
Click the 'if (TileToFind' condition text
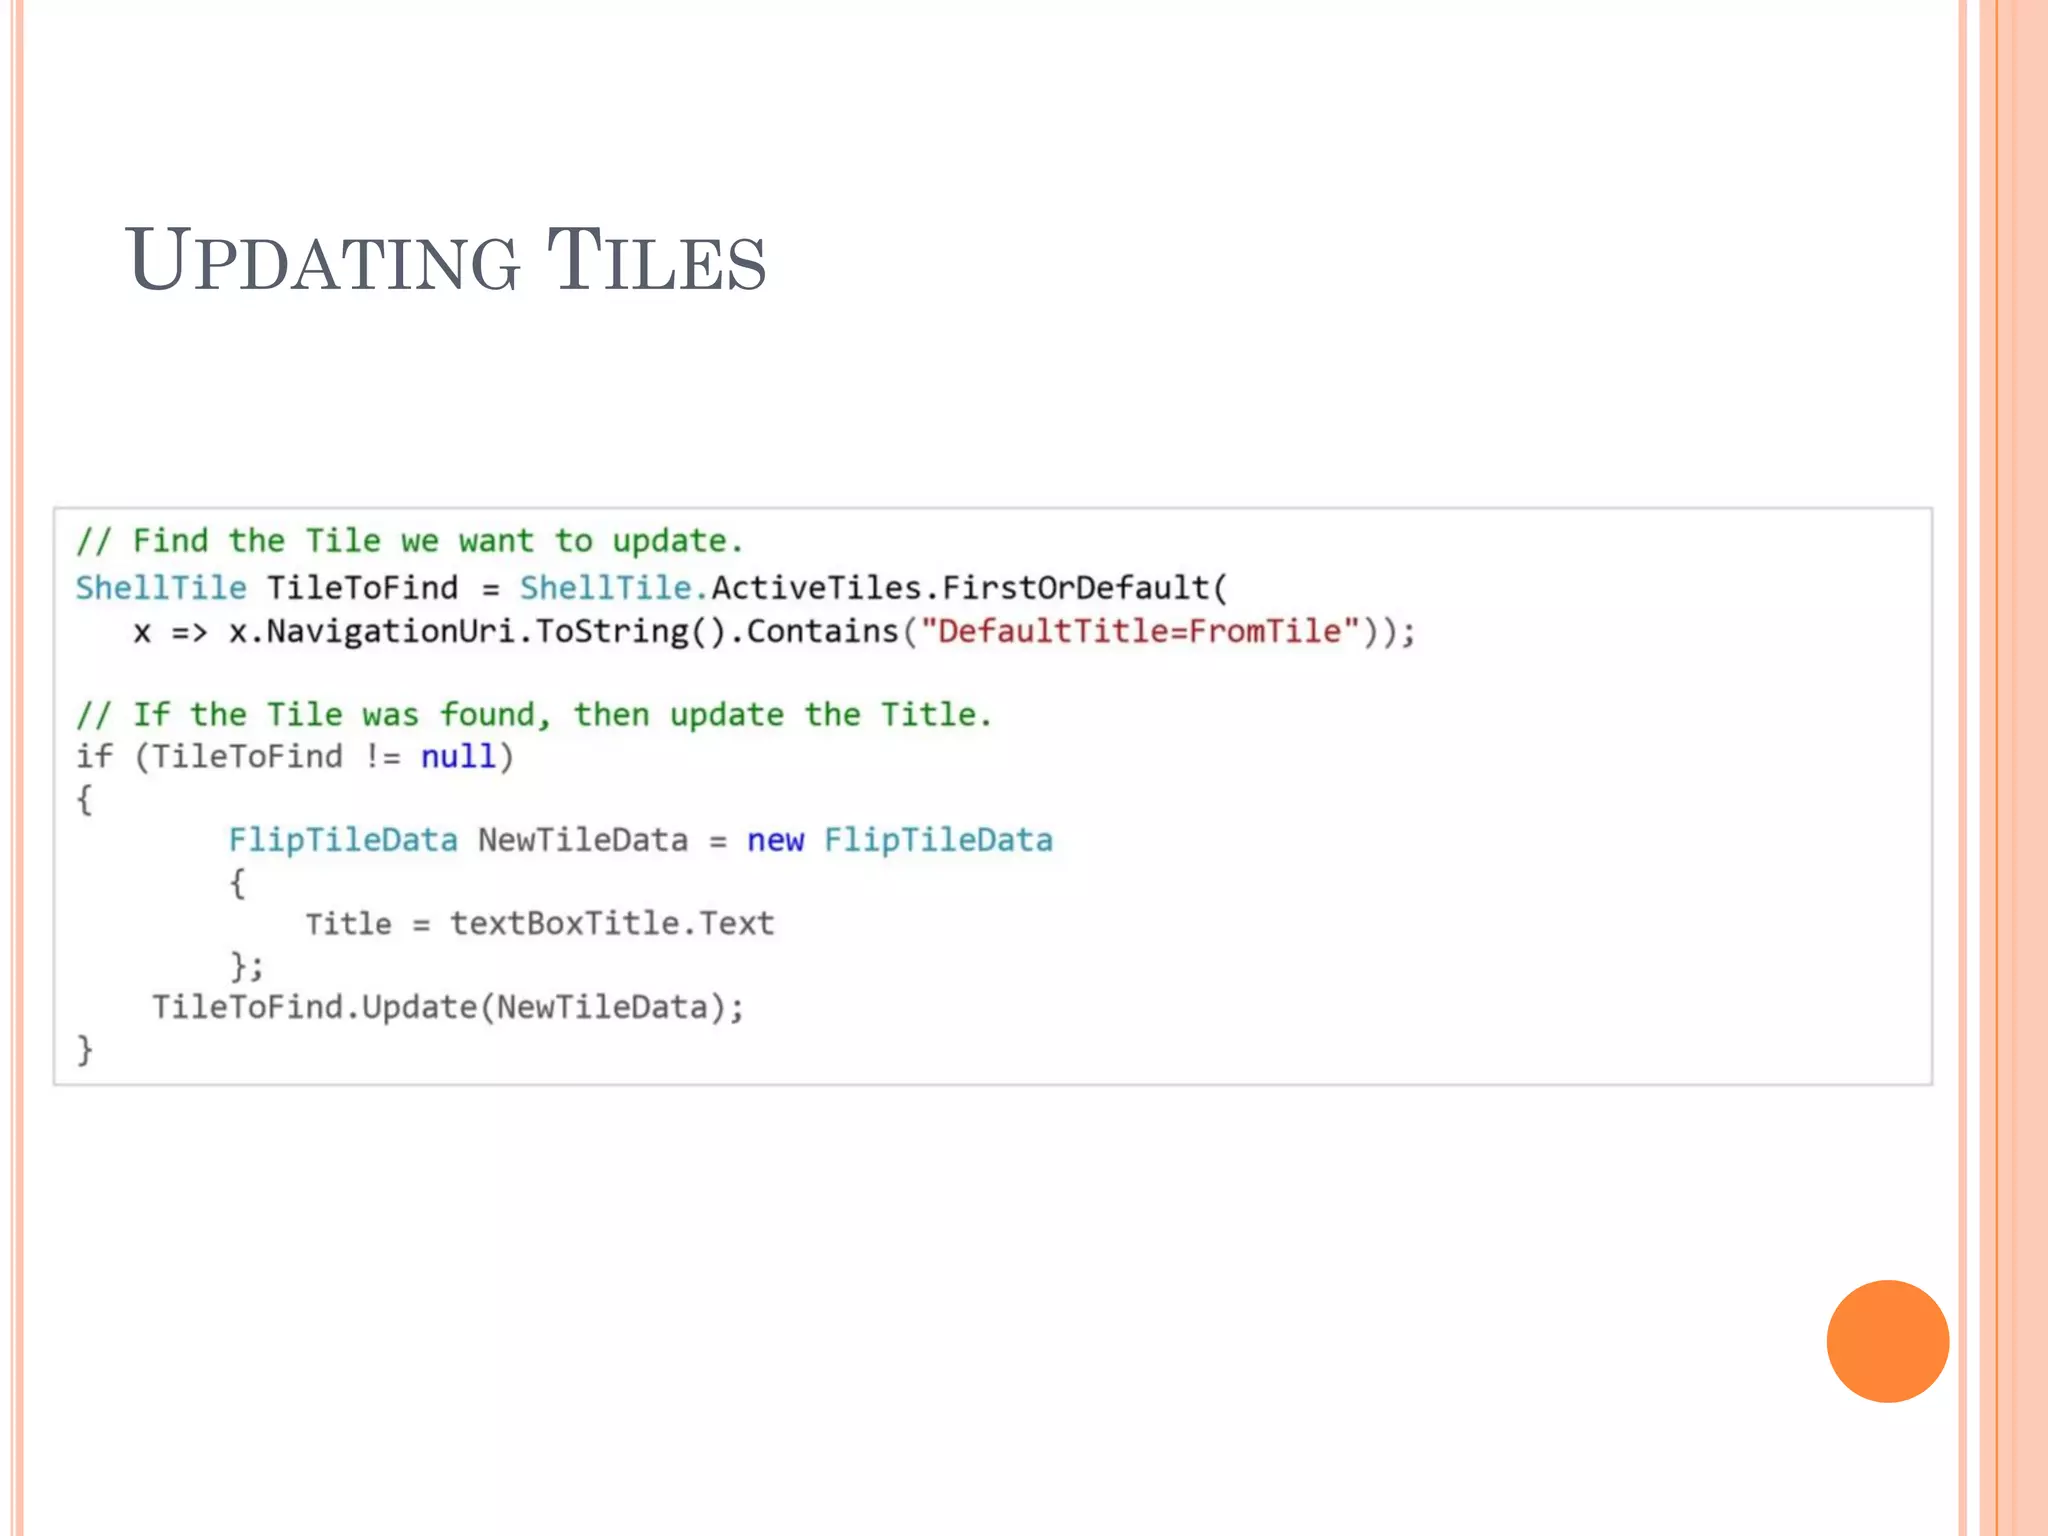coord(210,757)
